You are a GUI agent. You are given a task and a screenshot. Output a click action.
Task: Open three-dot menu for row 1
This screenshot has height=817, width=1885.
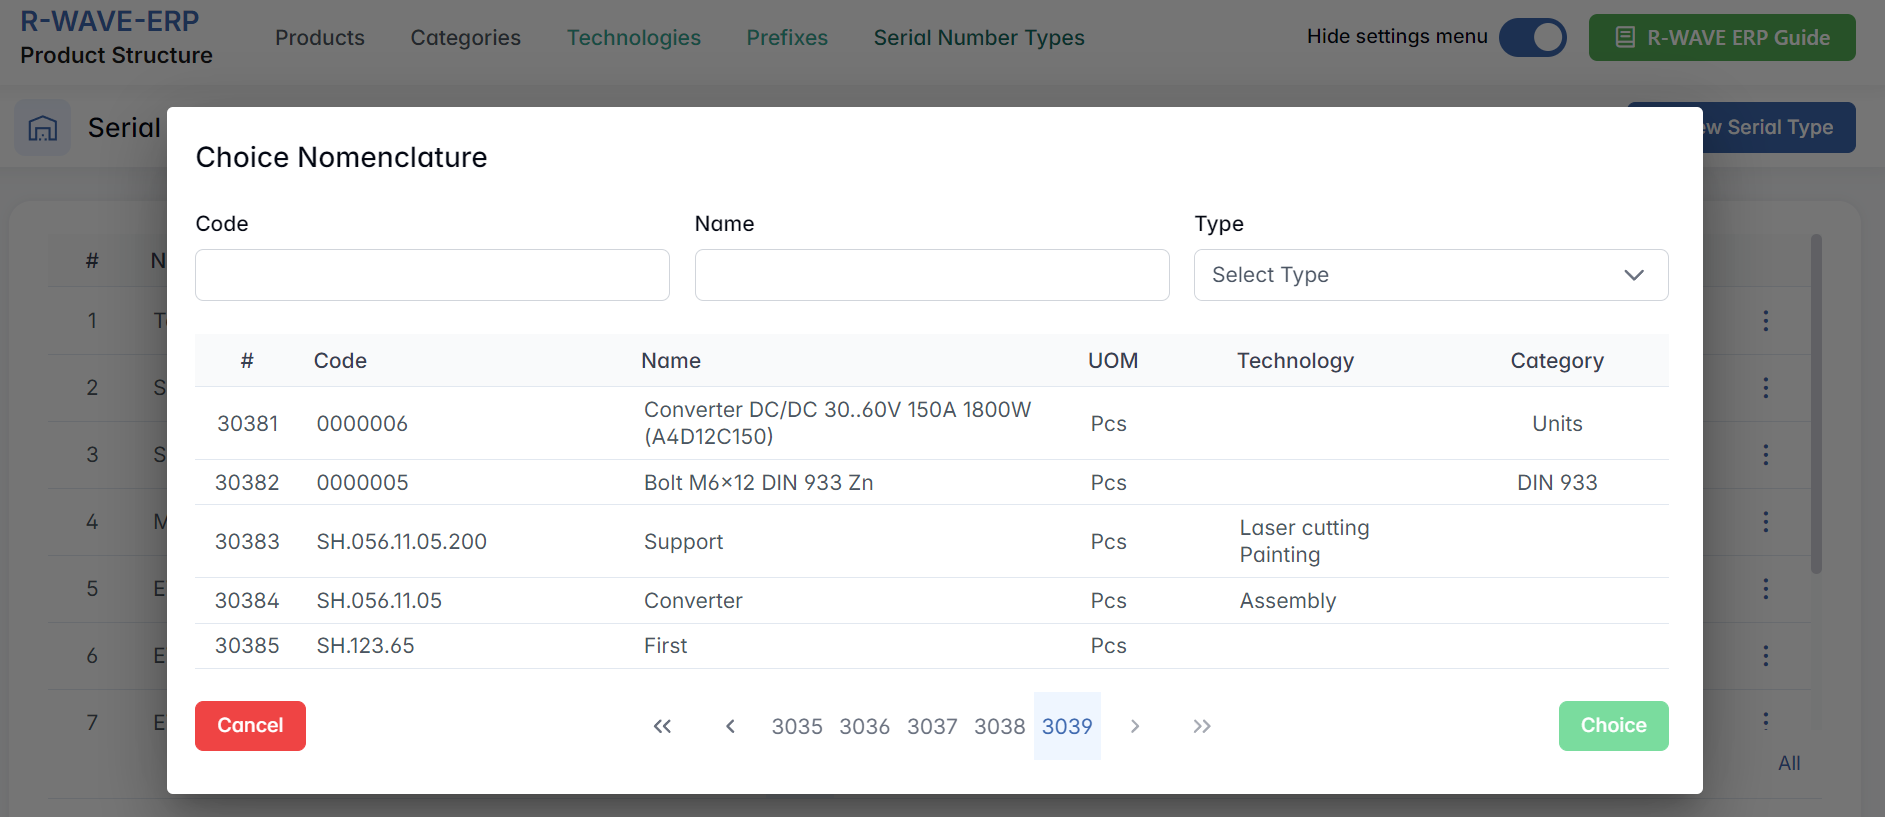pos(1765,321)
